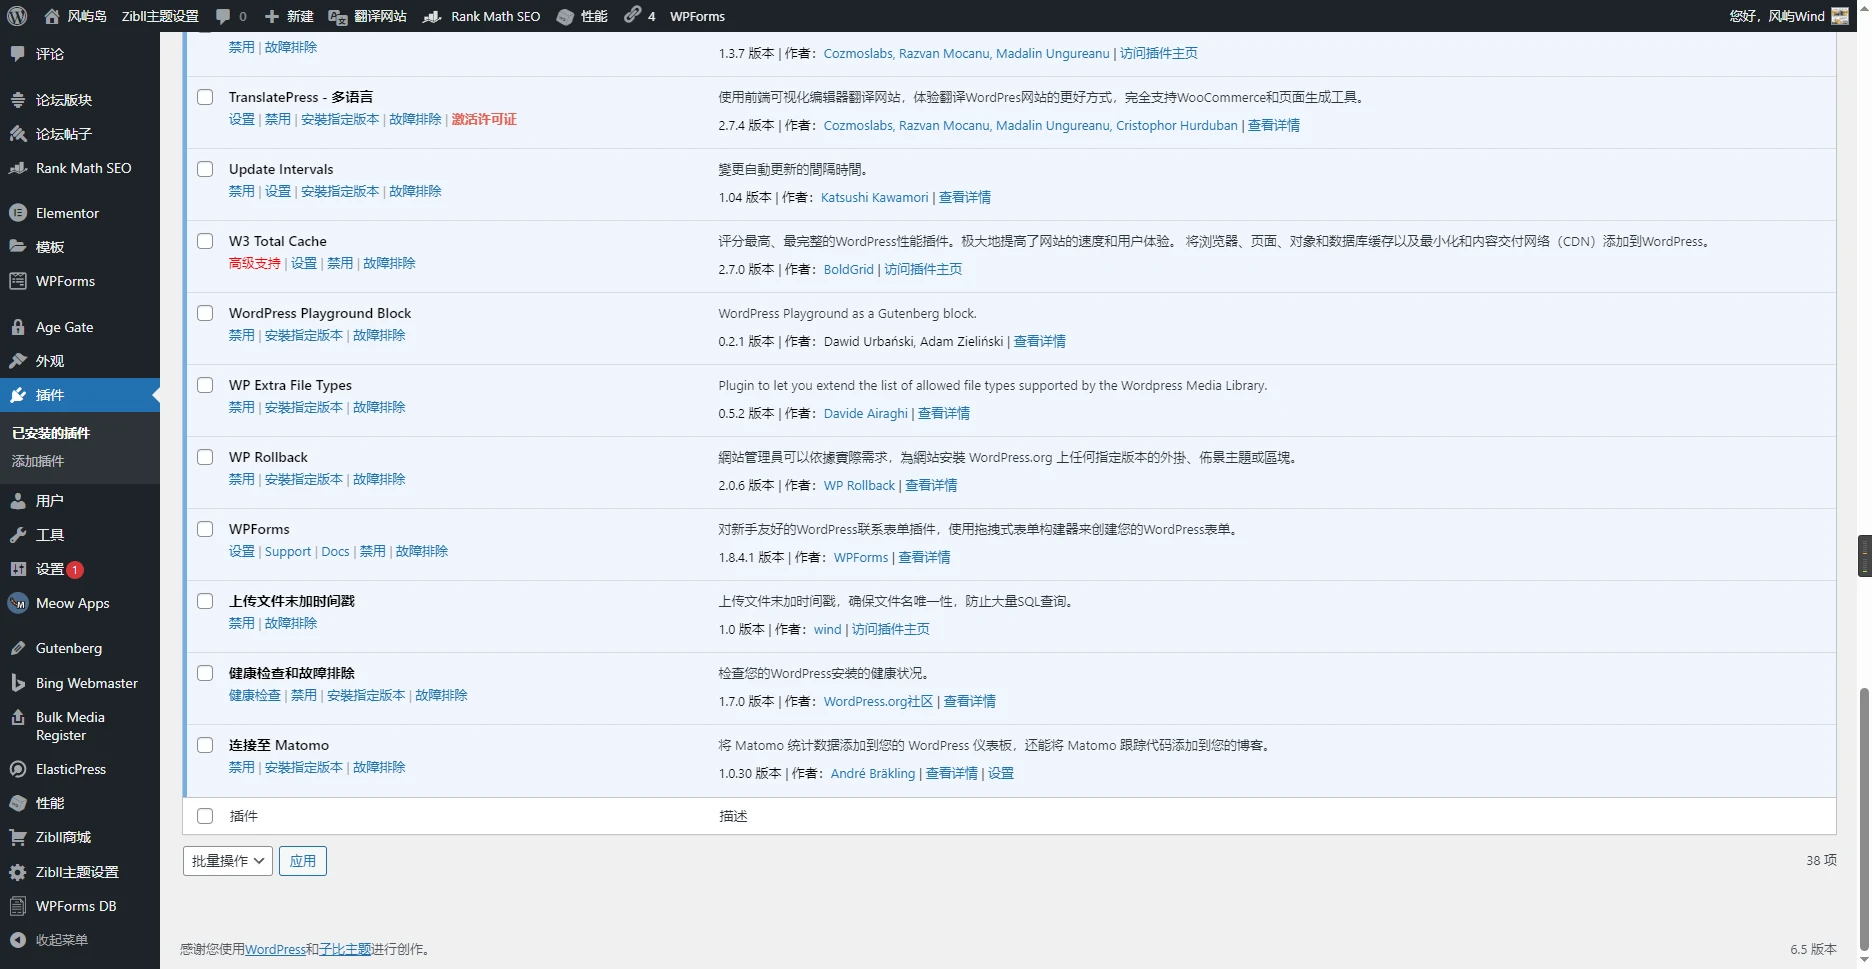The height and width of the screenshot is (969, 1872).
Task: Click the page vertical scrollbar thumb
Action: click(1863, 820)
